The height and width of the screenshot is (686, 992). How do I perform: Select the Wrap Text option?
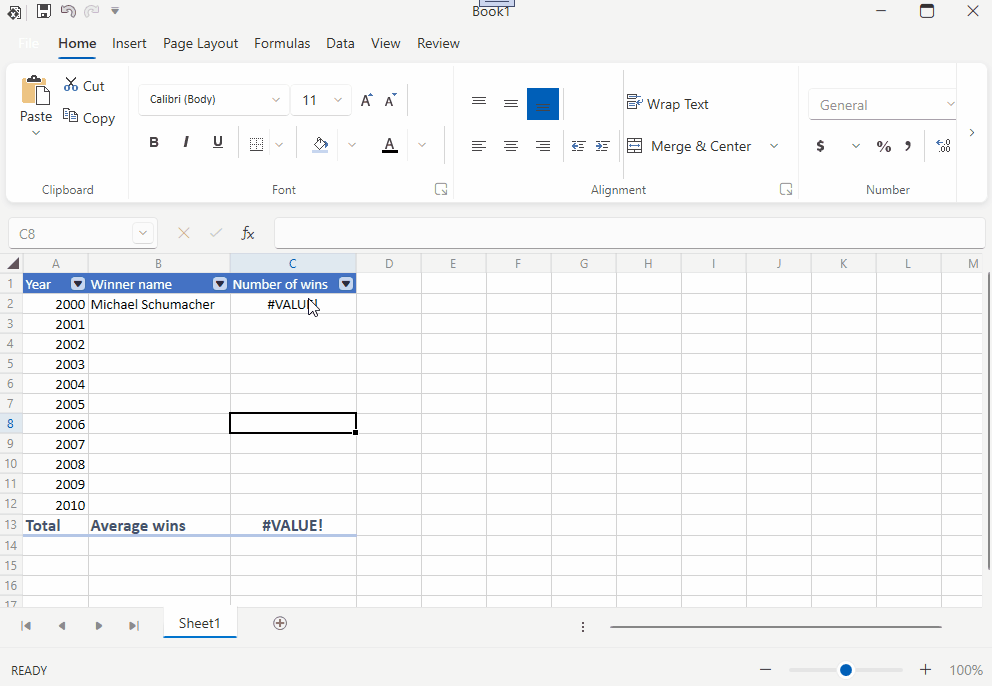point(668,103)
